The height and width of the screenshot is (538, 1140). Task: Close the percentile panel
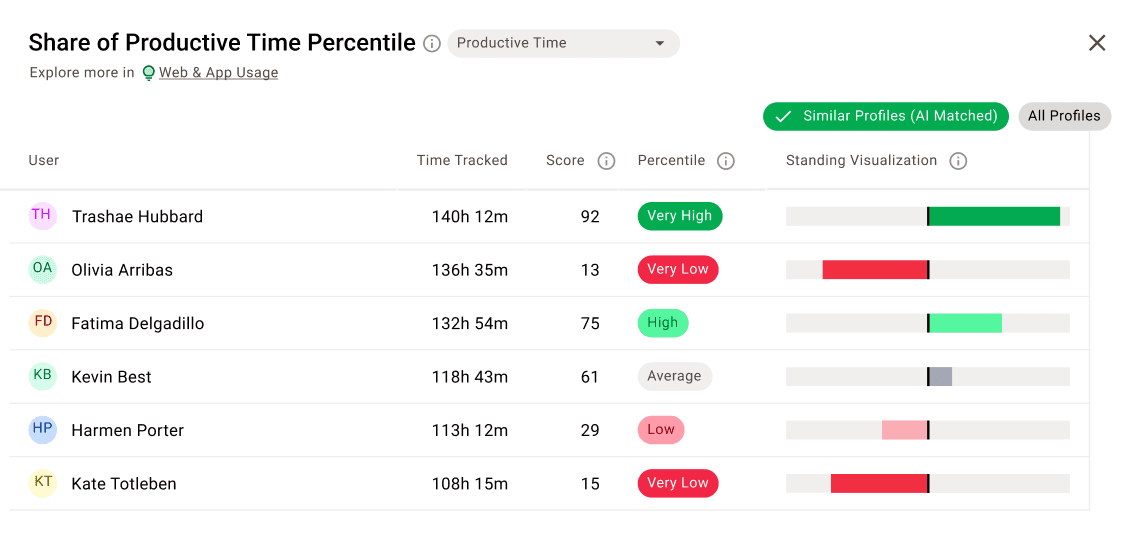[1097, 43]
